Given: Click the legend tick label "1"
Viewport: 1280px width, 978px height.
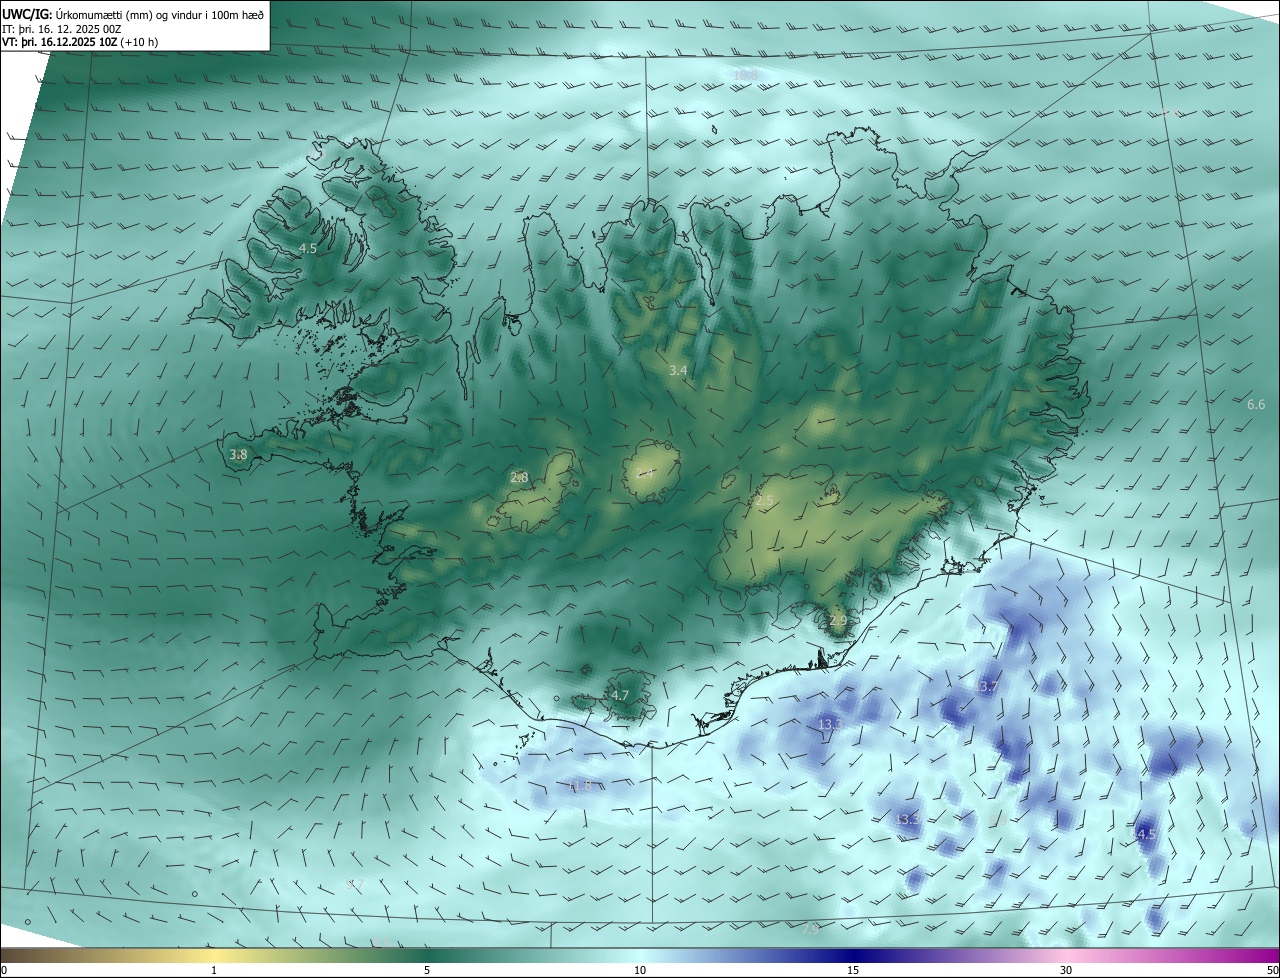Looking at the screenshot, I should [x=214, y=970].
